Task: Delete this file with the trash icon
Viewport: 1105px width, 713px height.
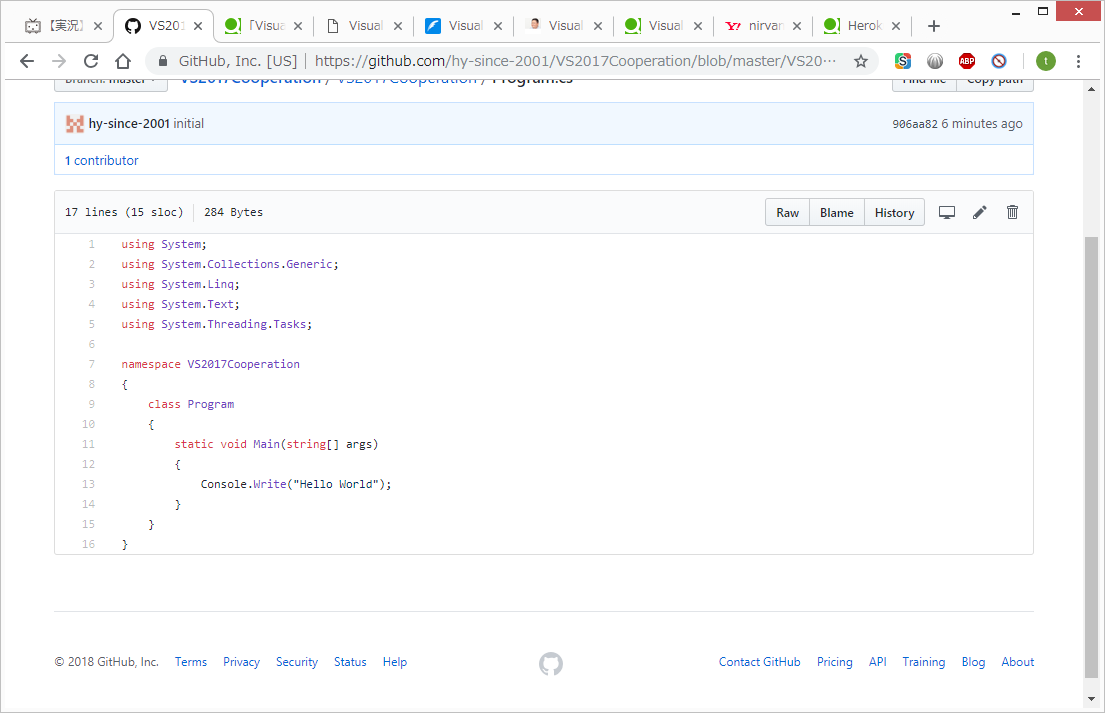Action: (1012, 212)
